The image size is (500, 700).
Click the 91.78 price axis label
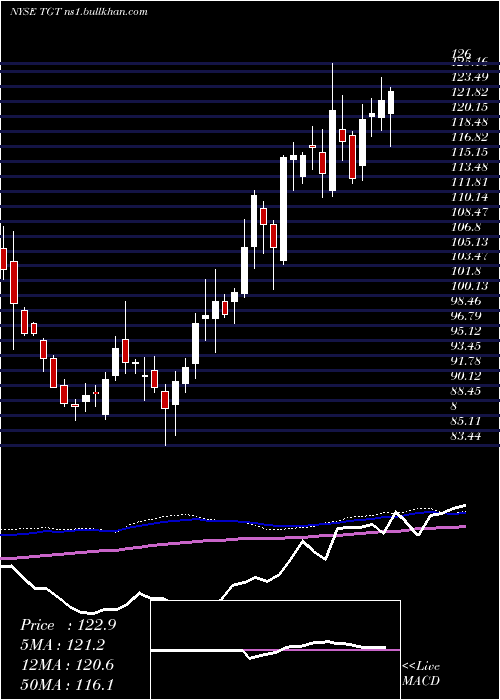click(x=467, y=361)
